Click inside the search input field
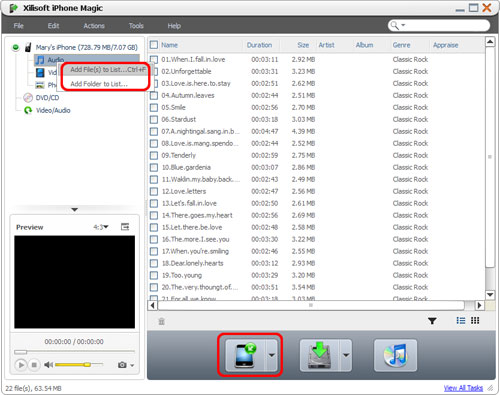 446,25
